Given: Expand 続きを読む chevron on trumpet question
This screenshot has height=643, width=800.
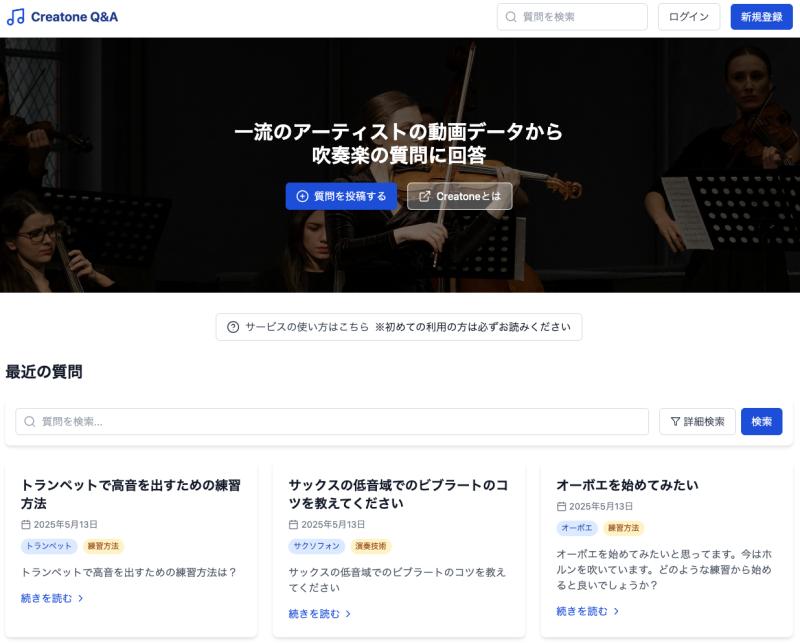Looking at the screenshot, I should click(x=81, y=598).
